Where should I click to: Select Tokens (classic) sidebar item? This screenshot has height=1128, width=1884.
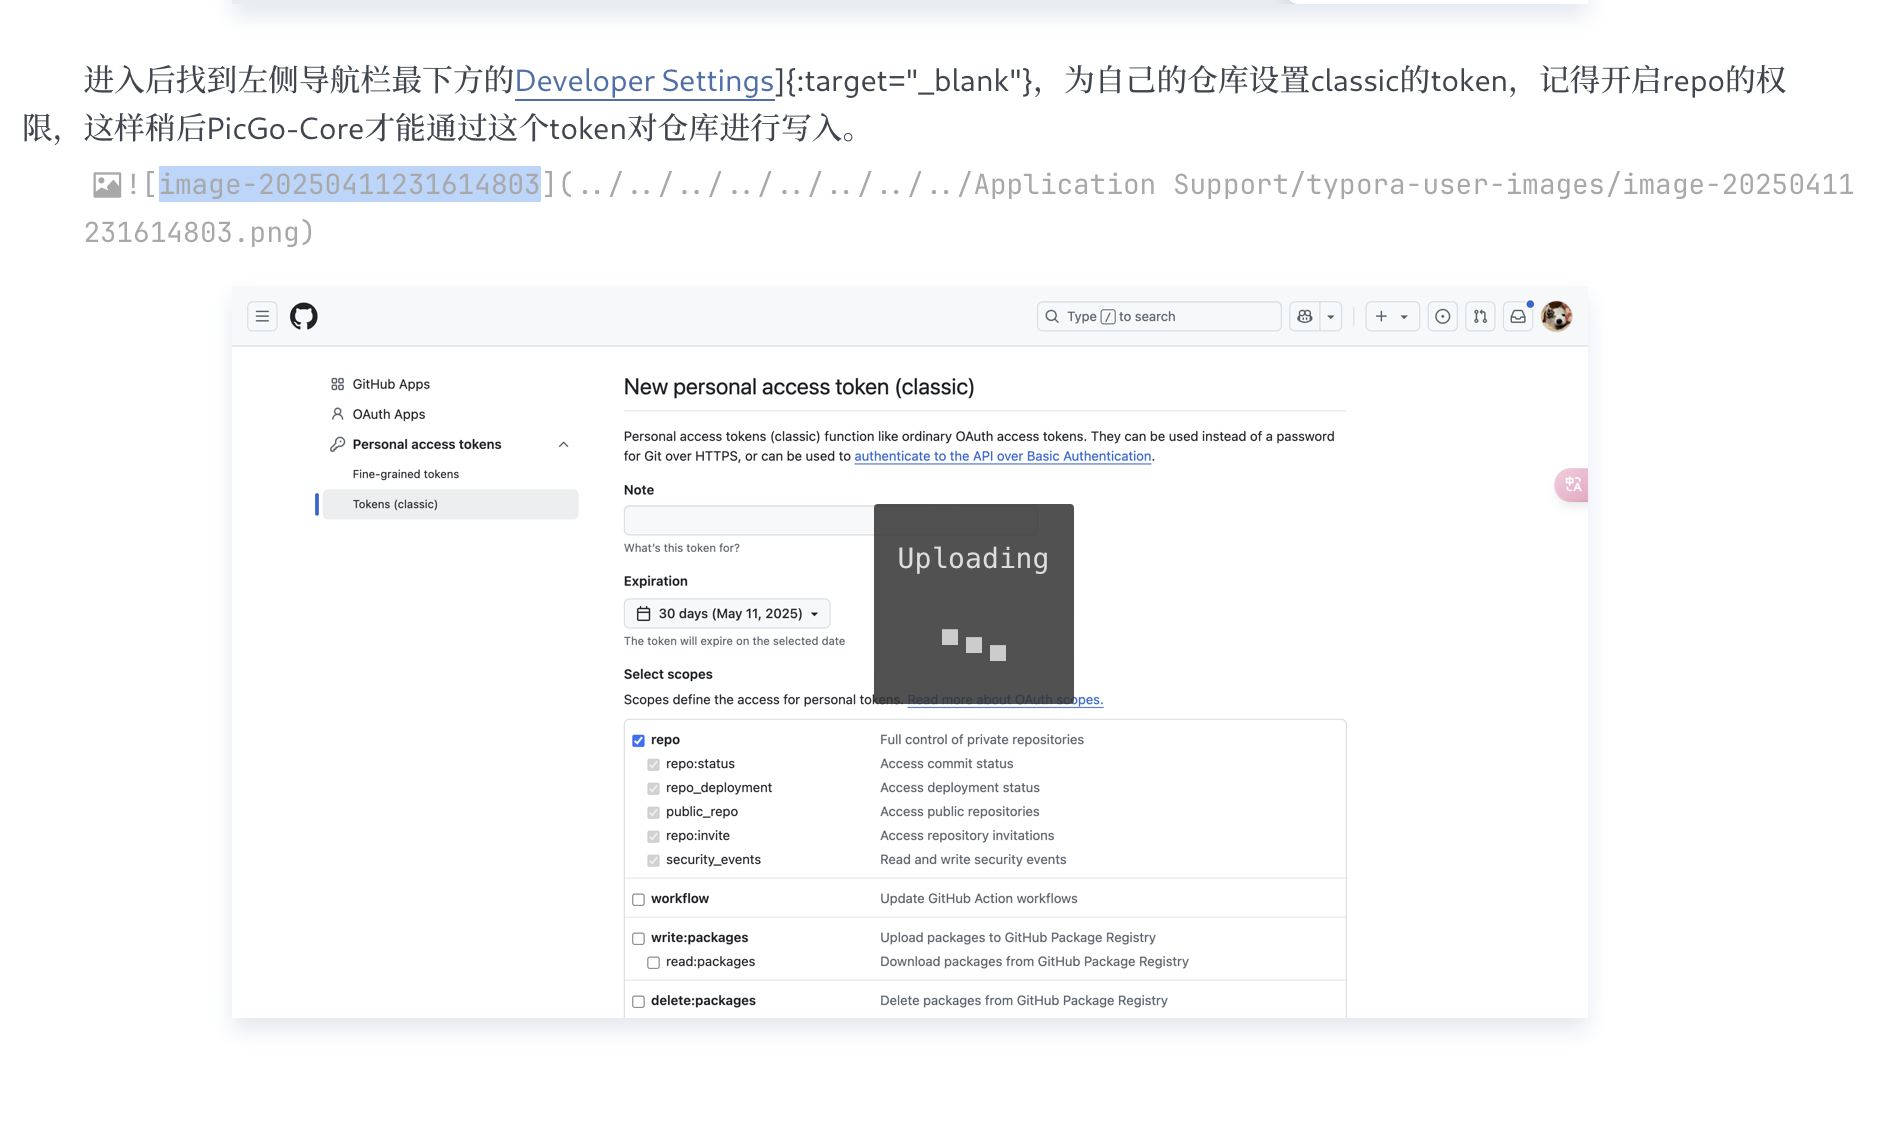click(x=450, y=504)
